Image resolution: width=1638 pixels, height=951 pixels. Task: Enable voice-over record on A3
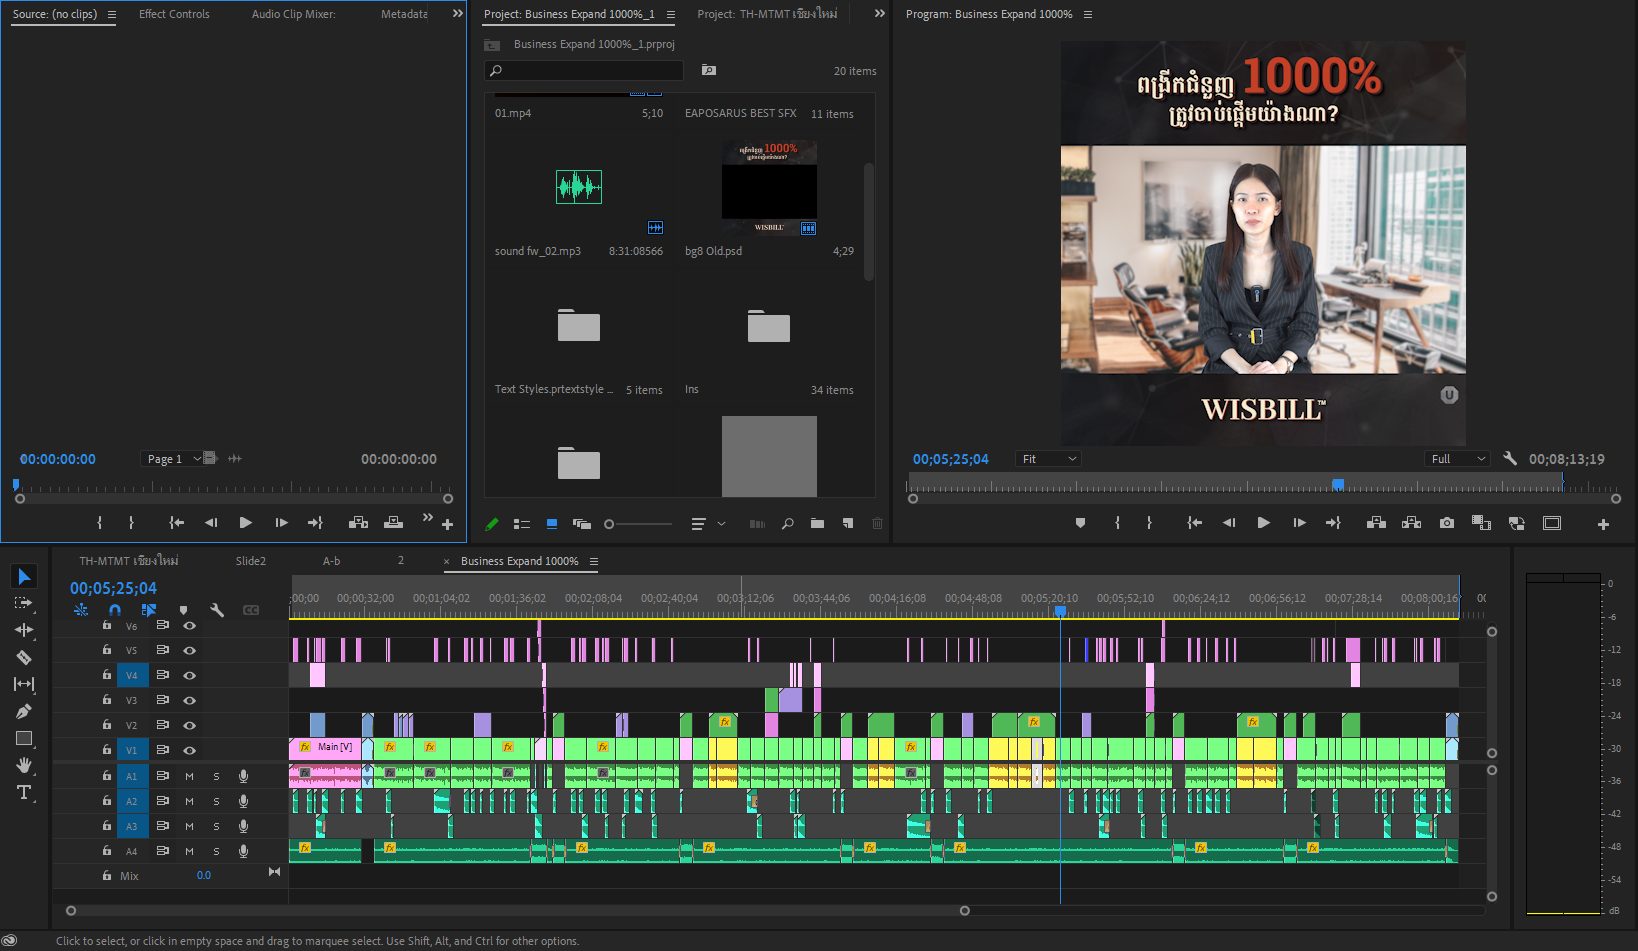tap(243, 826)
